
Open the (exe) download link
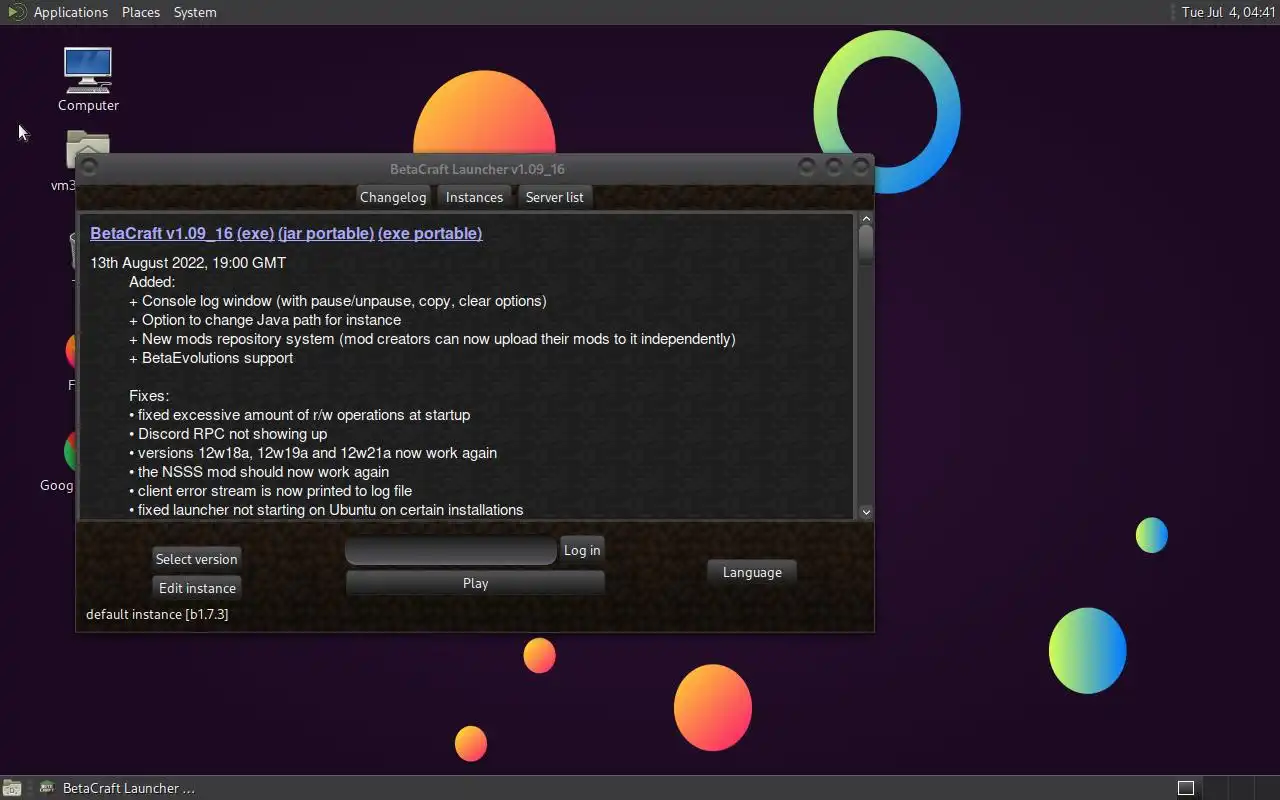tap(255, 233)
